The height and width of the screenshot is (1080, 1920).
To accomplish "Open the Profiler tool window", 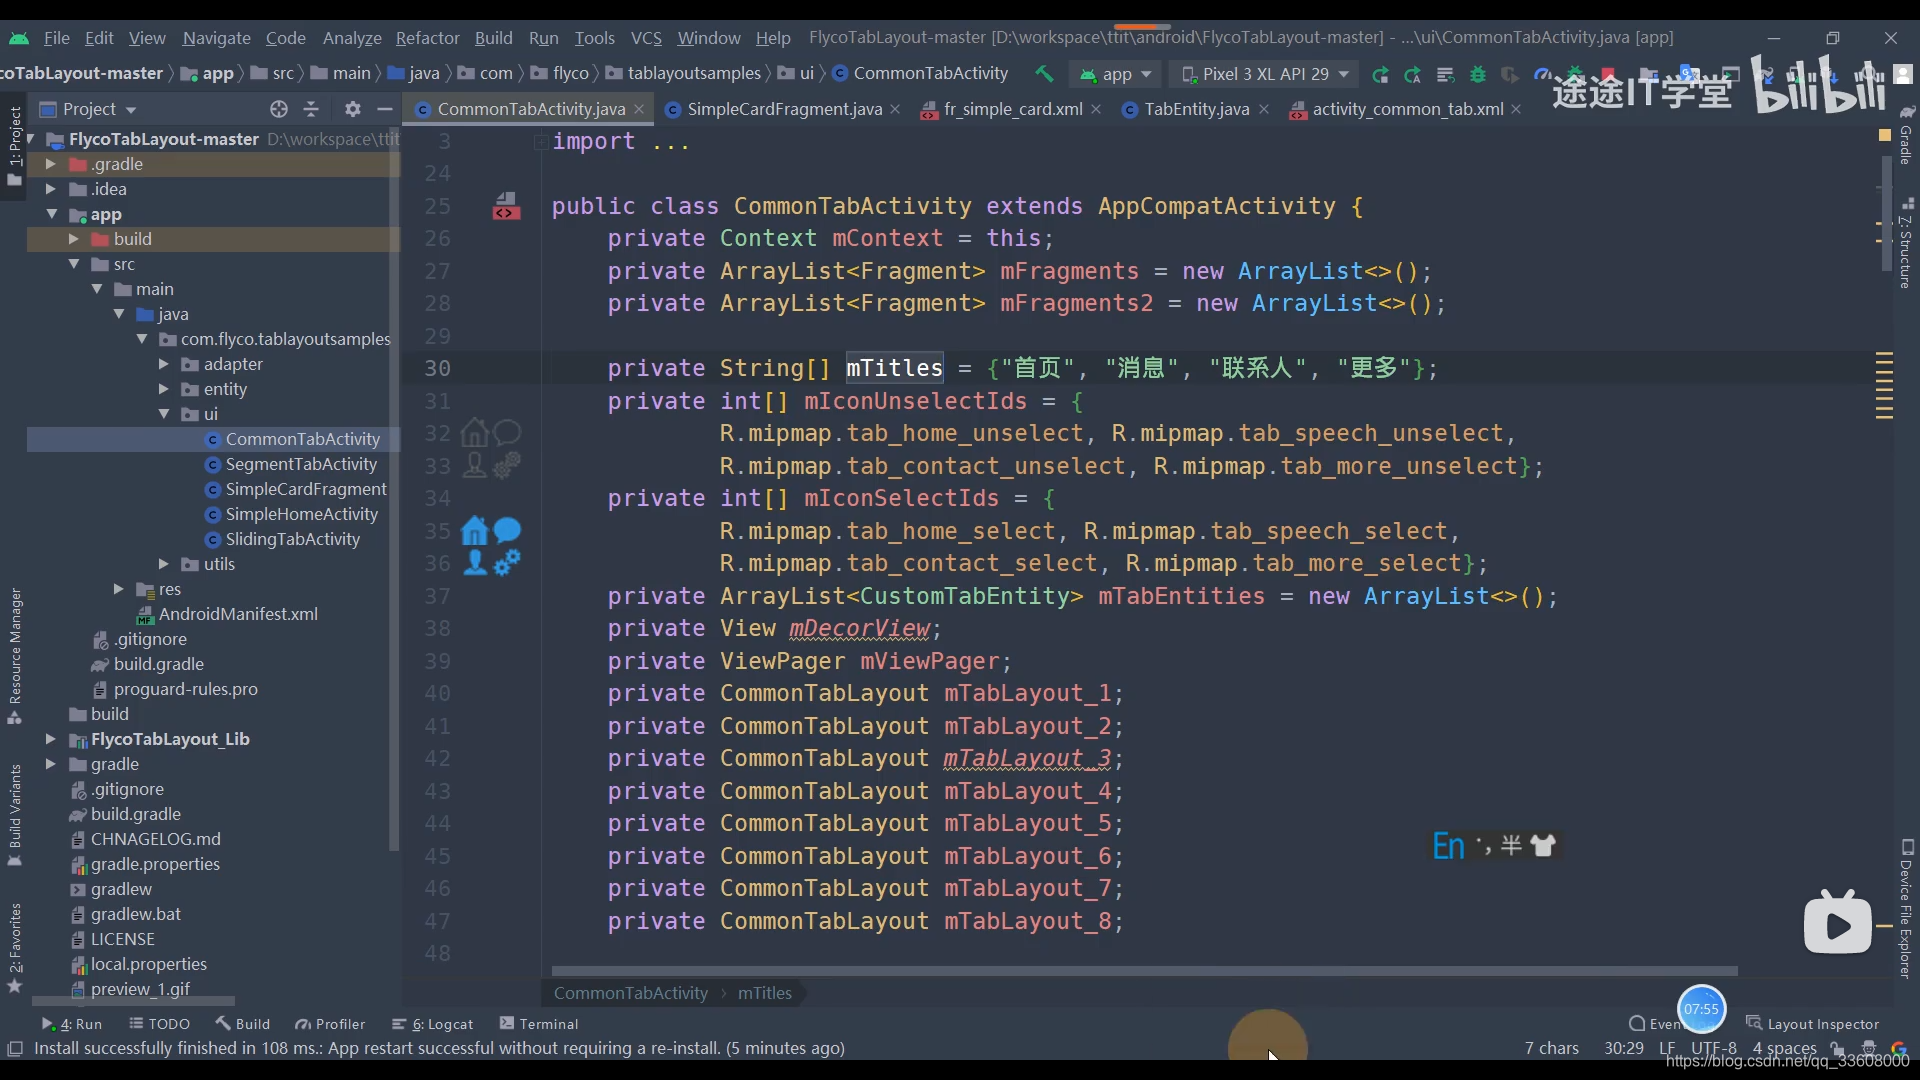I will 330,1024.
